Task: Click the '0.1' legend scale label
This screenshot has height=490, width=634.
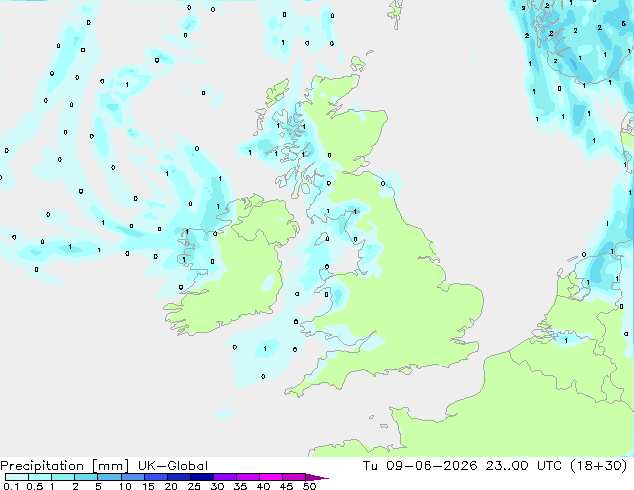Action: (11, 486)
